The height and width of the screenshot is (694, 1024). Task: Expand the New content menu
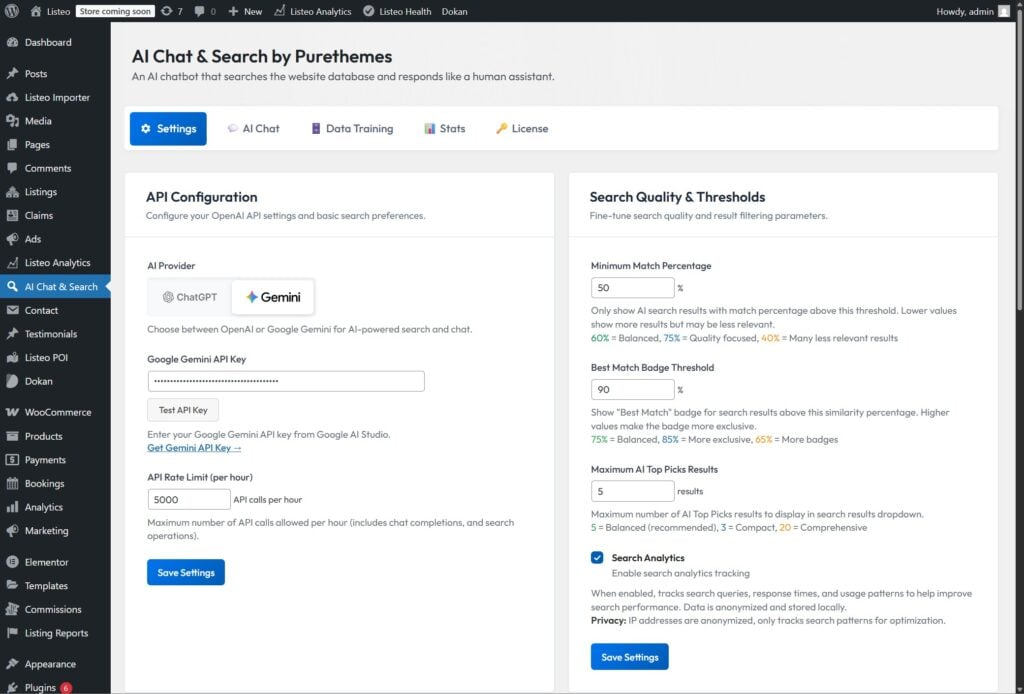[245, 11]
